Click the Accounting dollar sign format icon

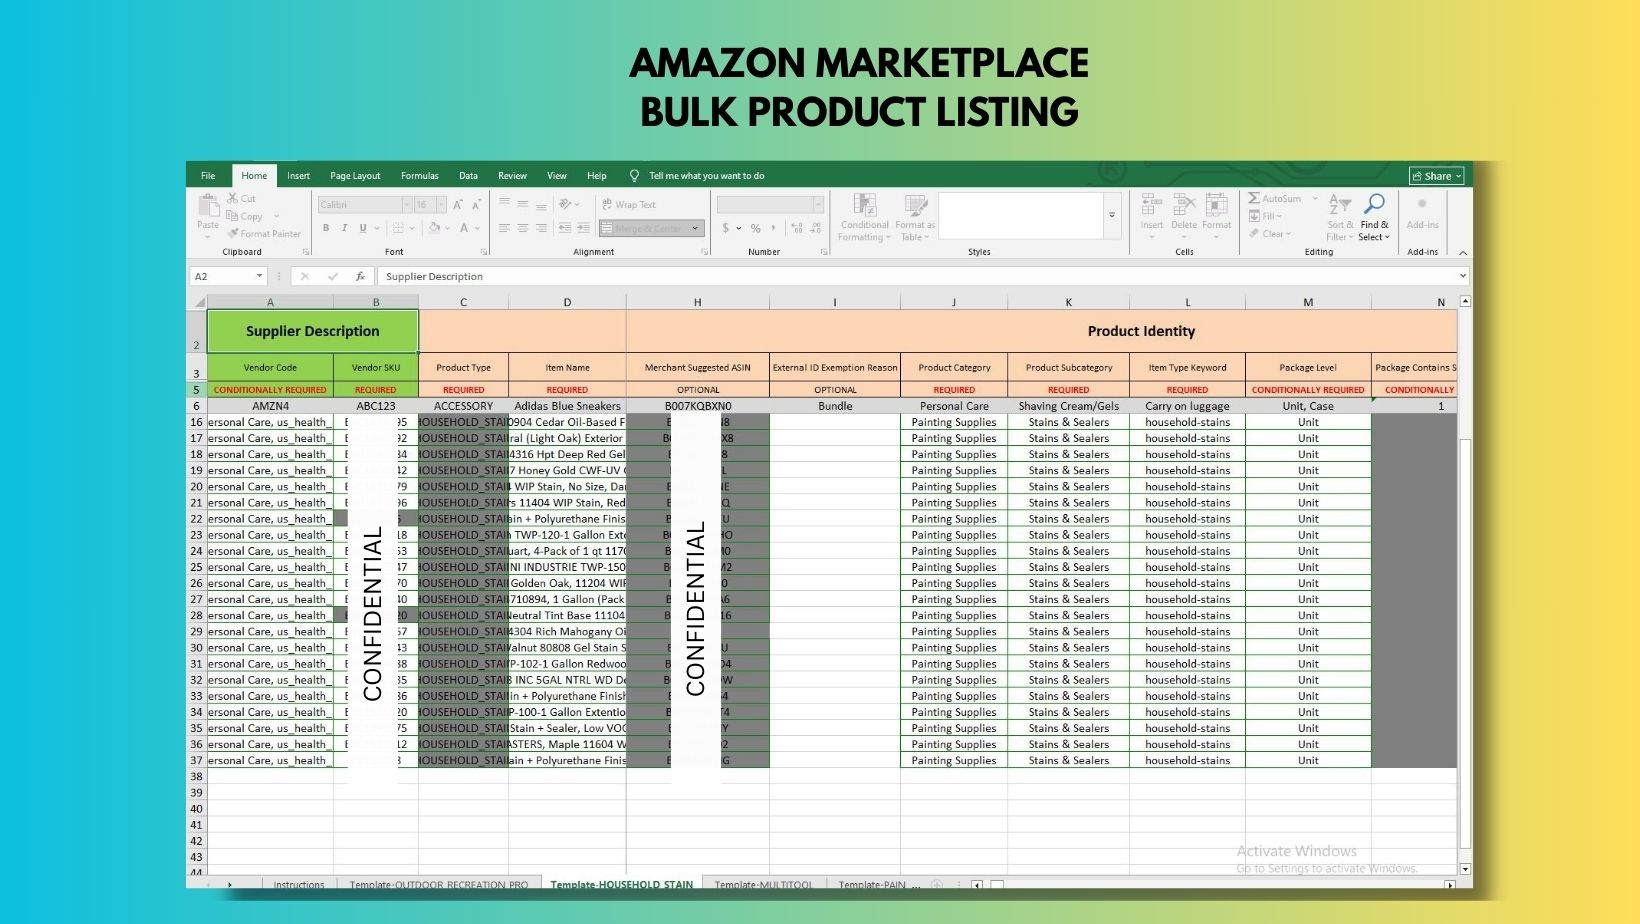point(726,228)
